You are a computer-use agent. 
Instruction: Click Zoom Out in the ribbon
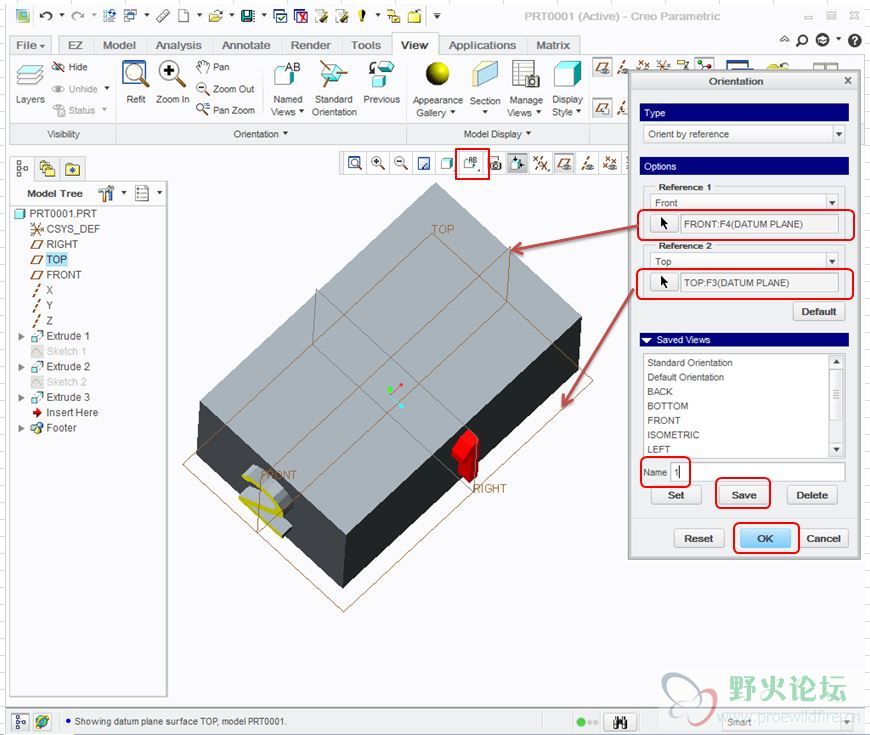(x=225, y=89)
